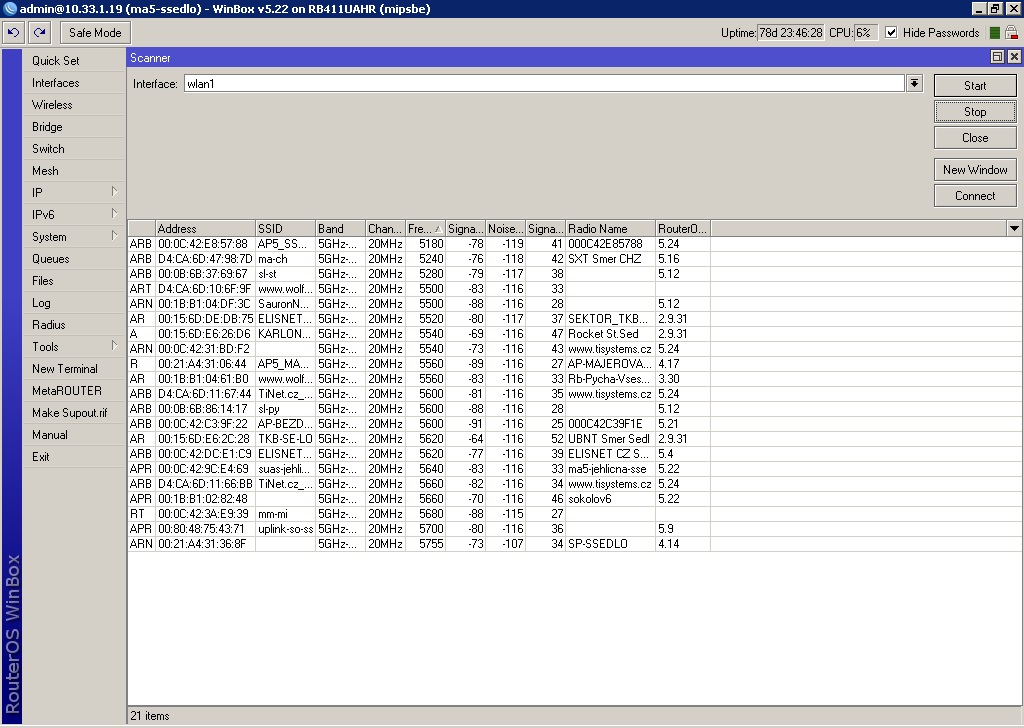Viewport: 1024px width, 728px height.
Task: Select row with SSID uplink-so-ss
Action: (x=575, y=529)
